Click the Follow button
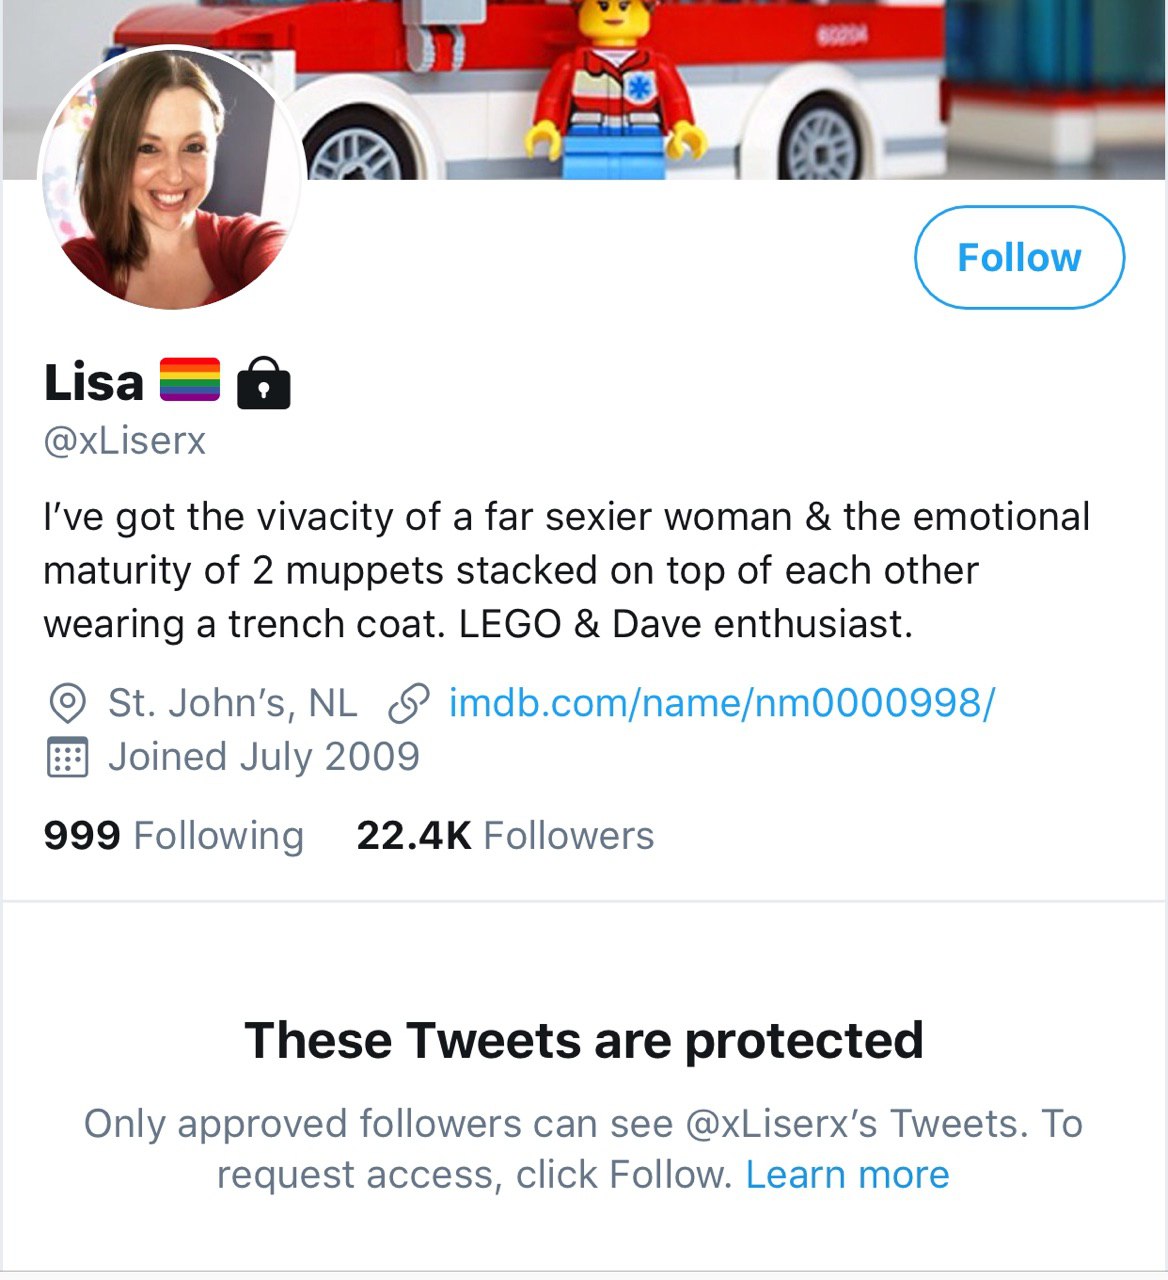Image resolution: width=1168 pixels, height=1280 pixels. [1019, 257]
